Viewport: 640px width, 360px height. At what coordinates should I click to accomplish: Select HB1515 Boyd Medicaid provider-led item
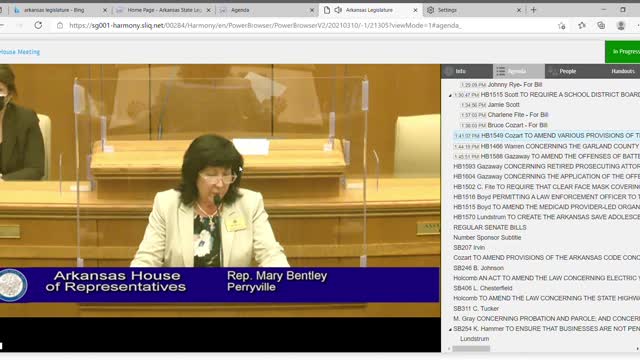(546, 207)
